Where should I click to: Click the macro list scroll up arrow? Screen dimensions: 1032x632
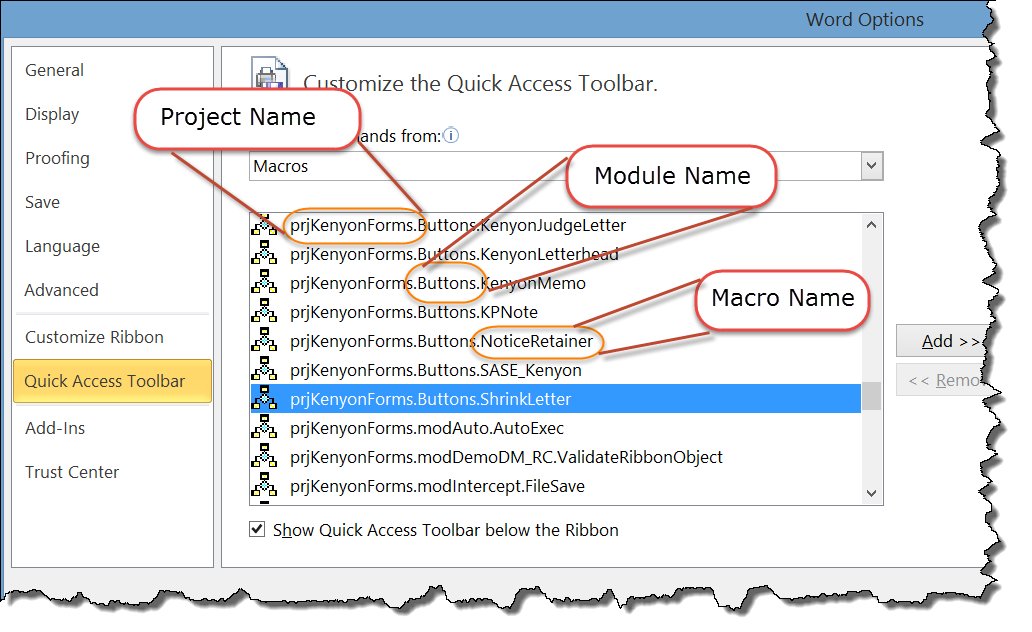[x=871, y=224]
